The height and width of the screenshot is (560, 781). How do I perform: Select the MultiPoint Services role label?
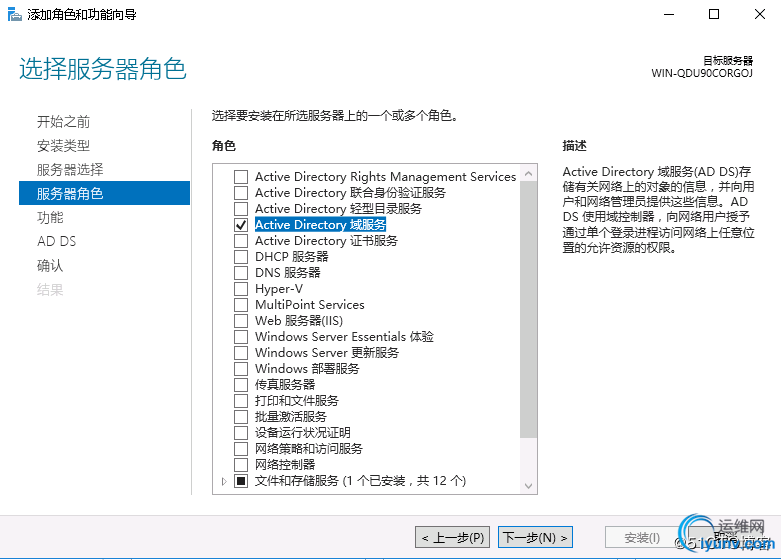tap(309, 304)
